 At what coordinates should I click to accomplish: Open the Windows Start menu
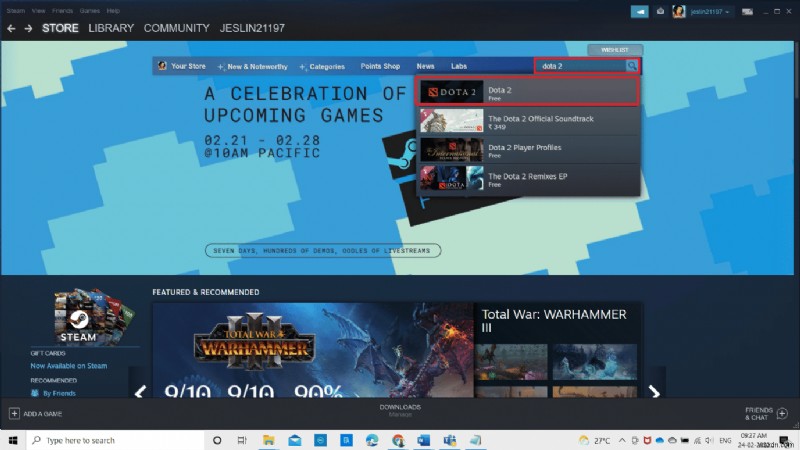click(13, 440)
